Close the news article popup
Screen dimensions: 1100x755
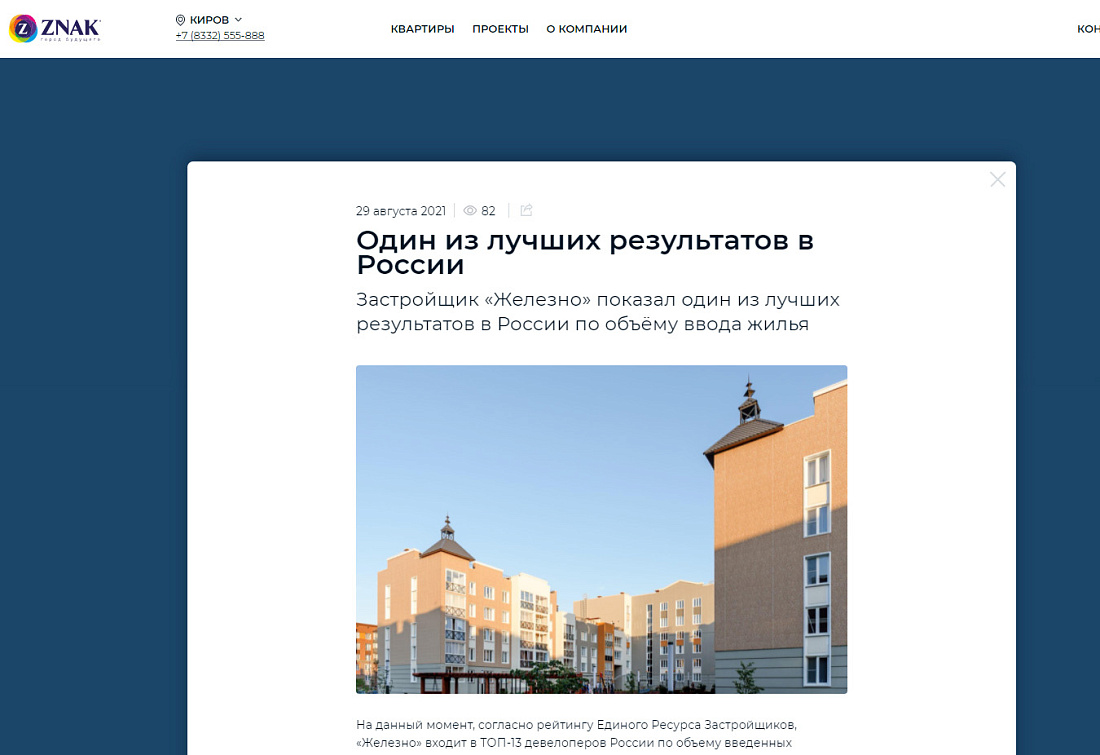(x=998, y=180)
